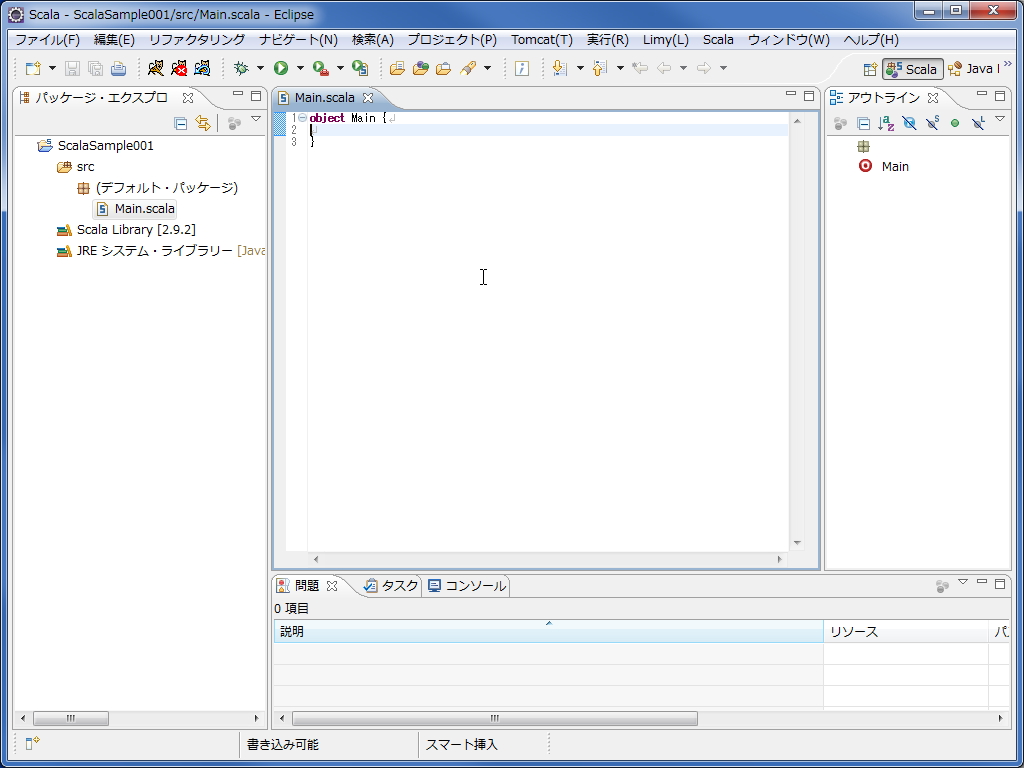Viewport: 1024px width, 768px height.
Task: Toggle alphabetical sort in Outline
Action: click(x=886, y=123)
